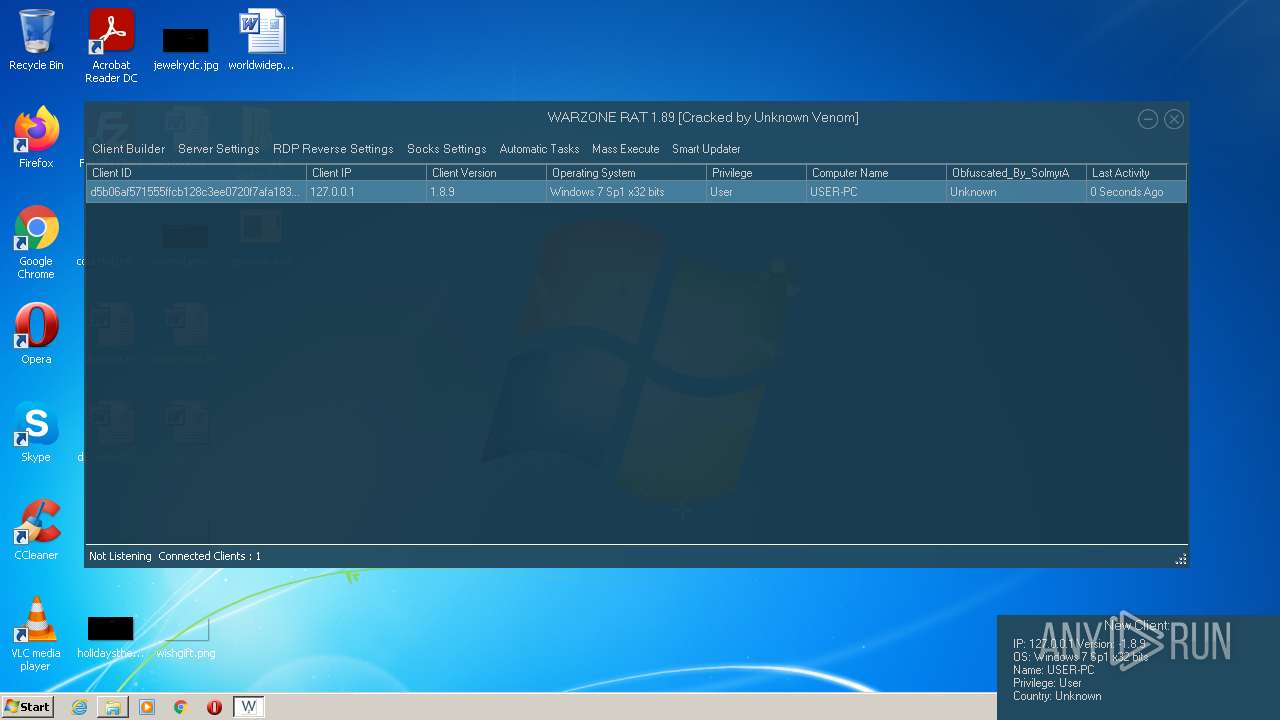Screen dimensions: 1280x720
Task: Open the Opera desktop shortcut
Action: (36, 333)
